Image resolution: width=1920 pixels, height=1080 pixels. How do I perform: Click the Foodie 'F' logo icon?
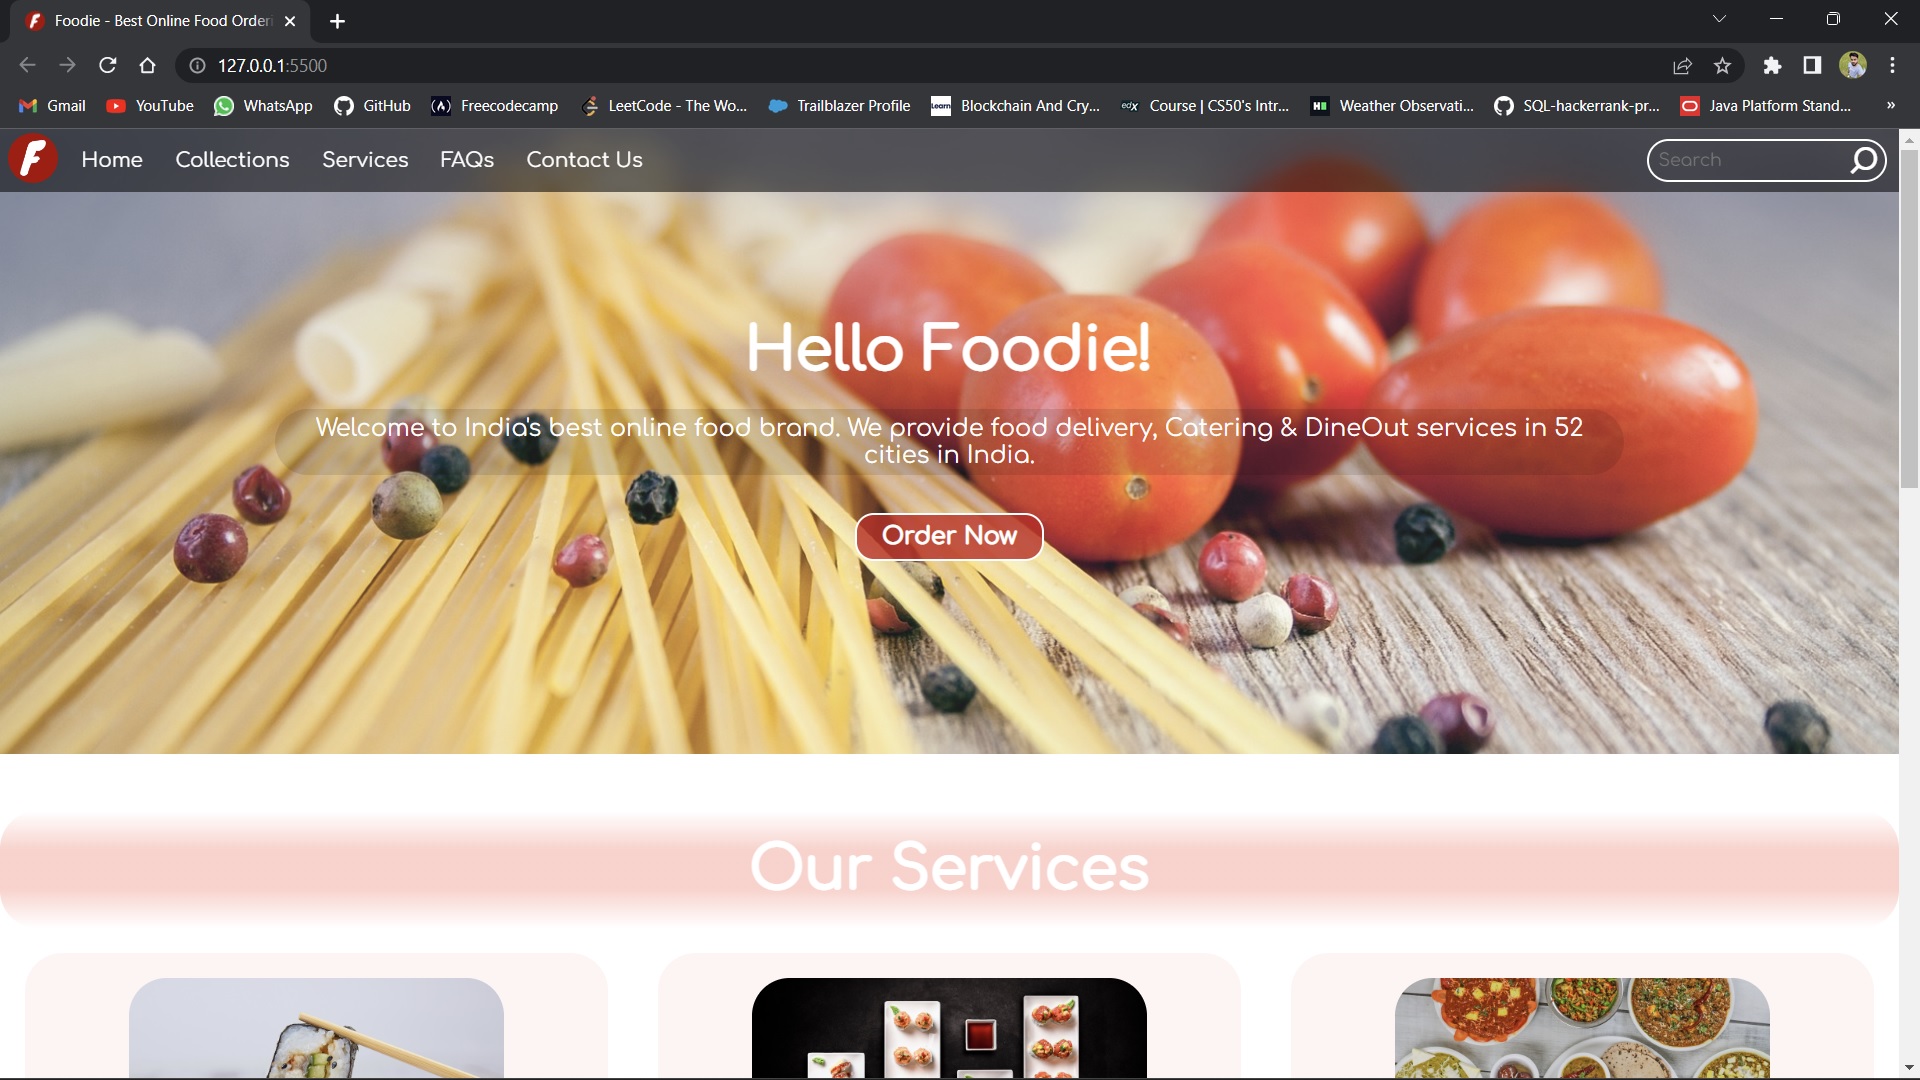[33, 158]
